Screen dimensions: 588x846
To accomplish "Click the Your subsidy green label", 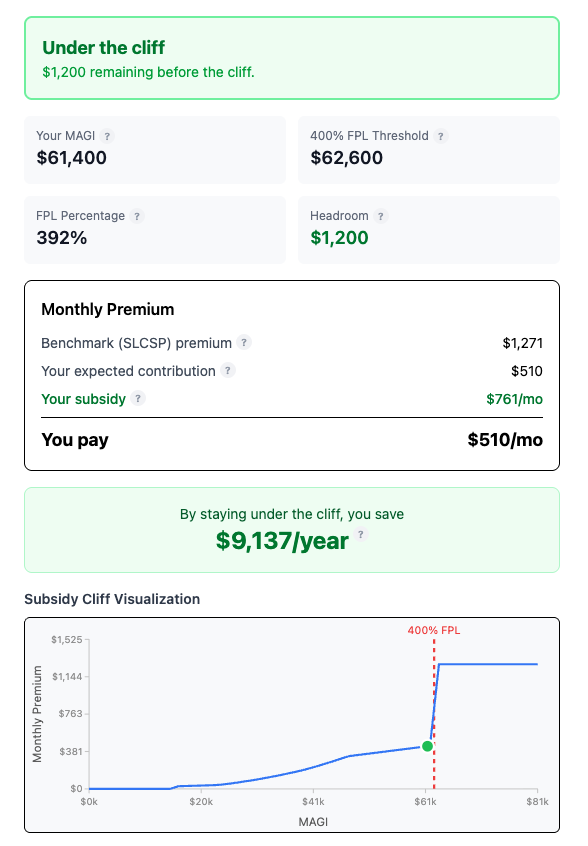I will pyautogui.click(x=81, y=399).
